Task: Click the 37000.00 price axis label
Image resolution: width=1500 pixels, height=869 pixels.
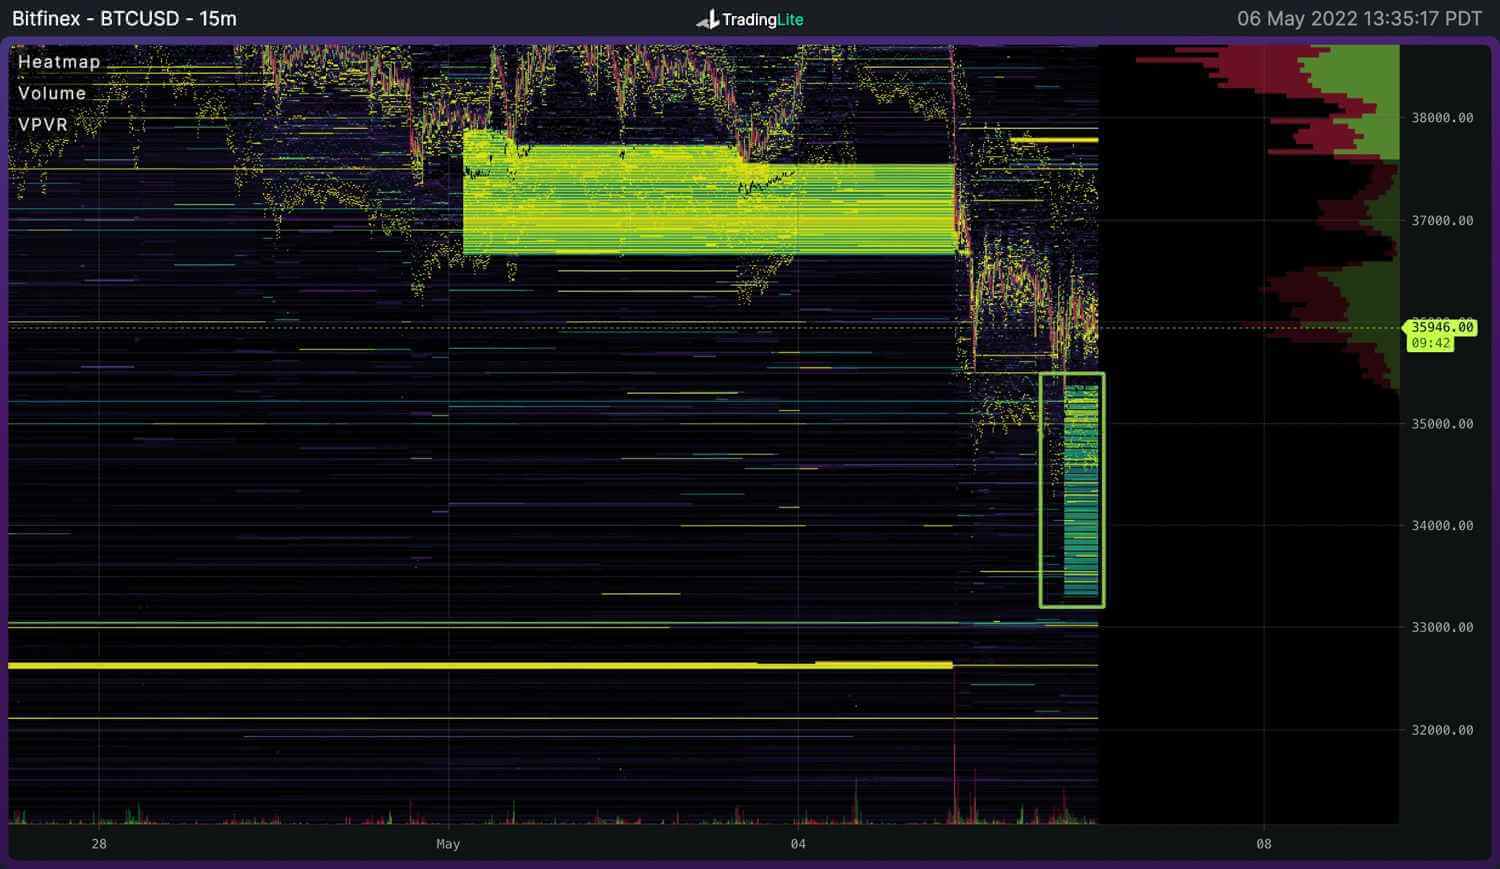Action: (1442, 221)
